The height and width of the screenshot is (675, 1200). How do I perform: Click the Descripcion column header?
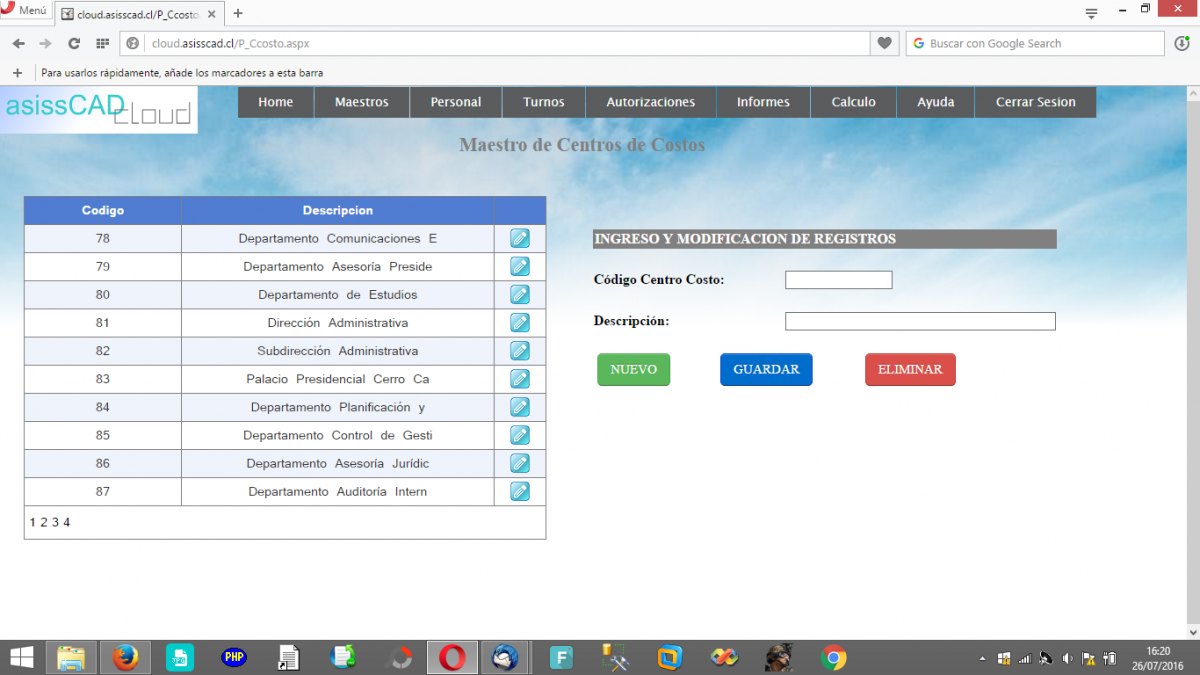tap(338, 210)
